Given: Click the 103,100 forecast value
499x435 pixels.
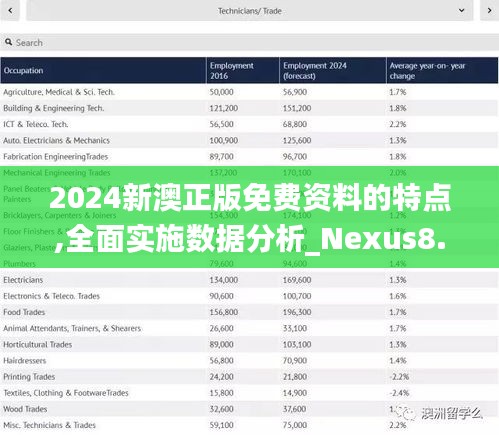Looking at the screenshot, I should point(297,345).
